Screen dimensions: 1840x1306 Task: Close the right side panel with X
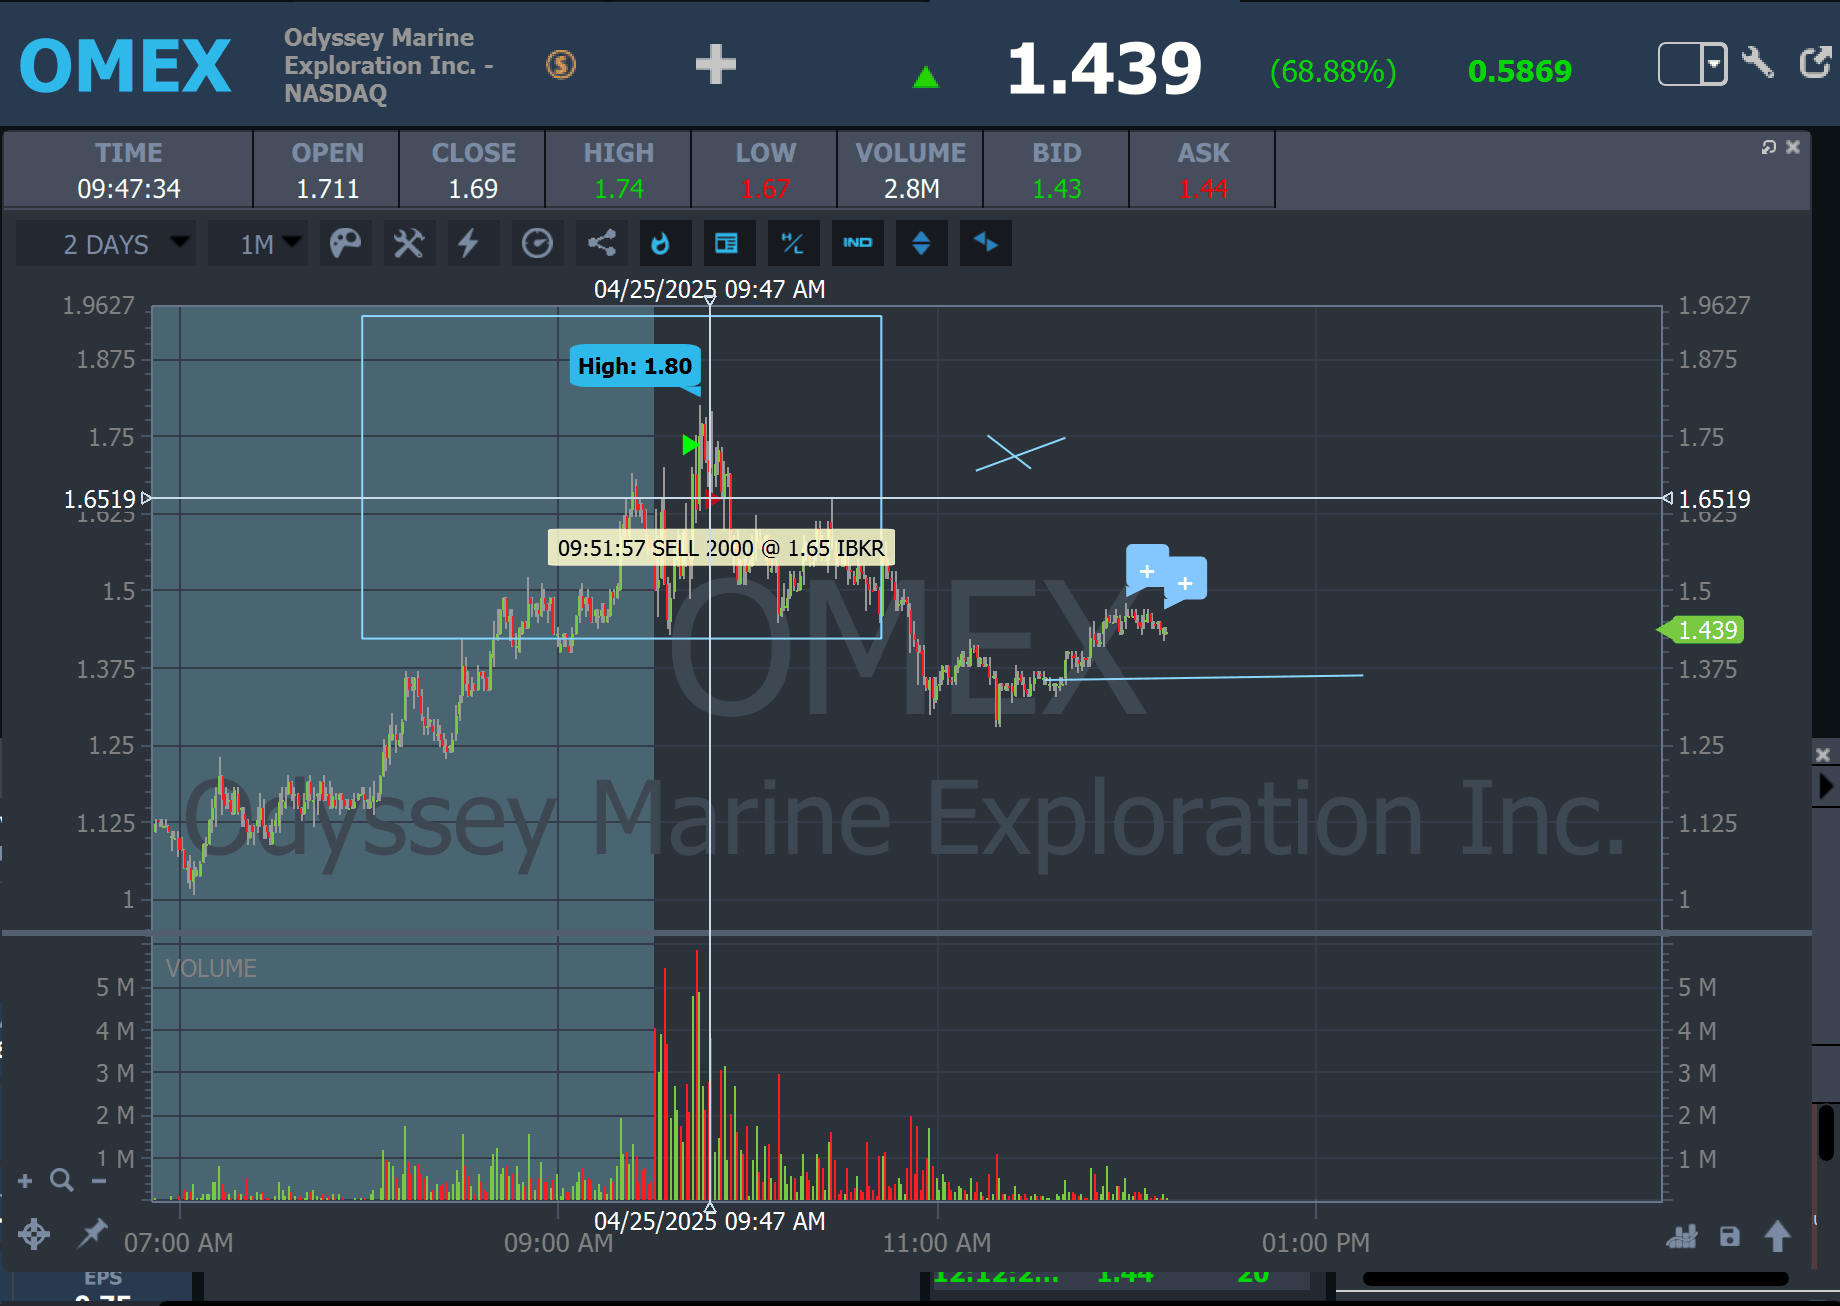1823,755
